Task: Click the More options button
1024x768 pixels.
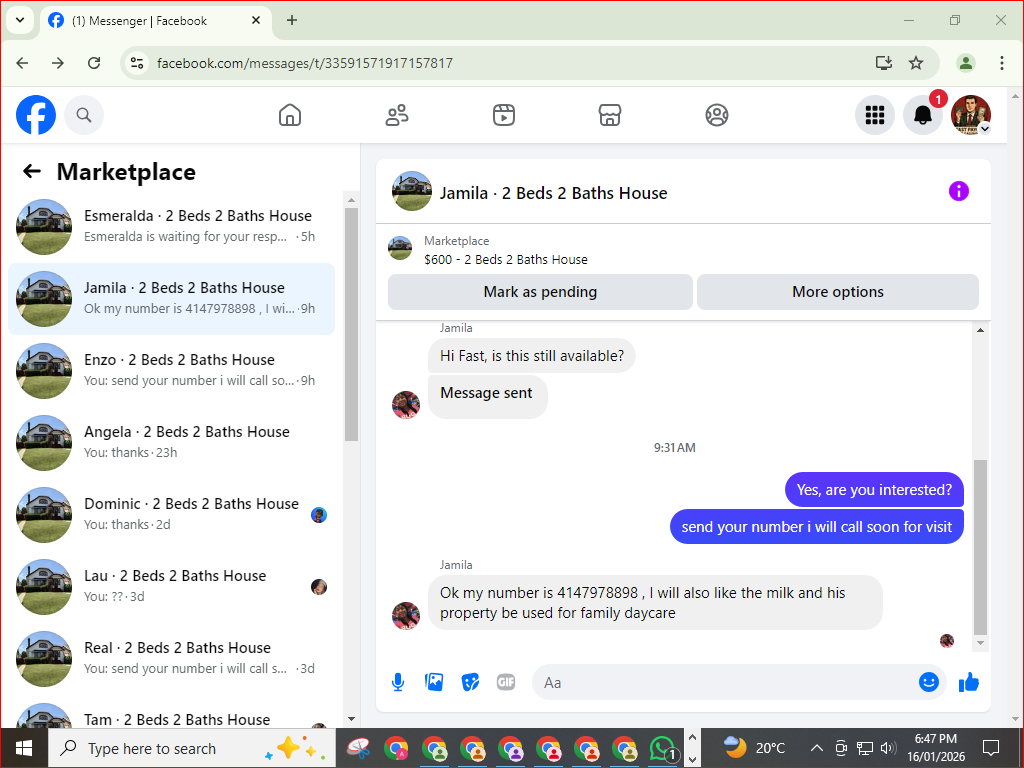Action: point(838,292)
